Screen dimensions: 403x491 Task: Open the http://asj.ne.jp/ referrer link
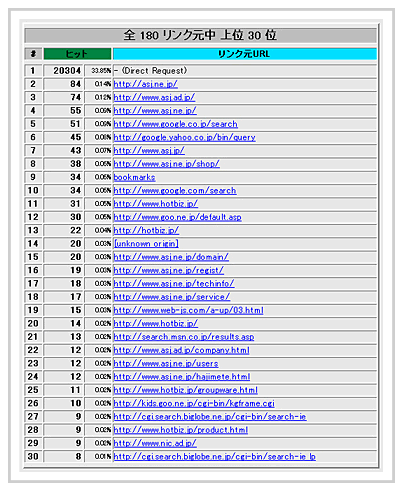pyautogui.click(x=145, y=84)
